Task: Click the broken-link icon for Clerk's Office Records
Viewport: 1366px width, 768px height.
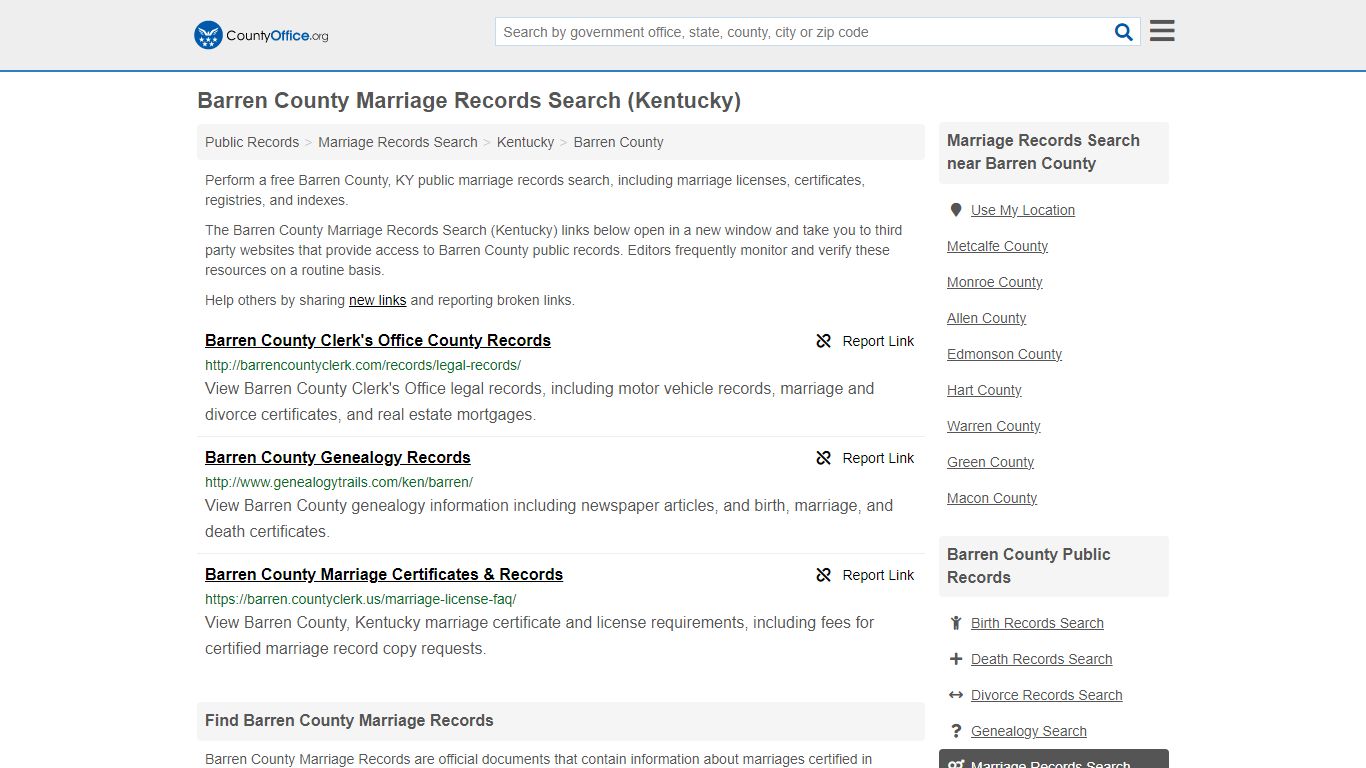Action: 824,341
